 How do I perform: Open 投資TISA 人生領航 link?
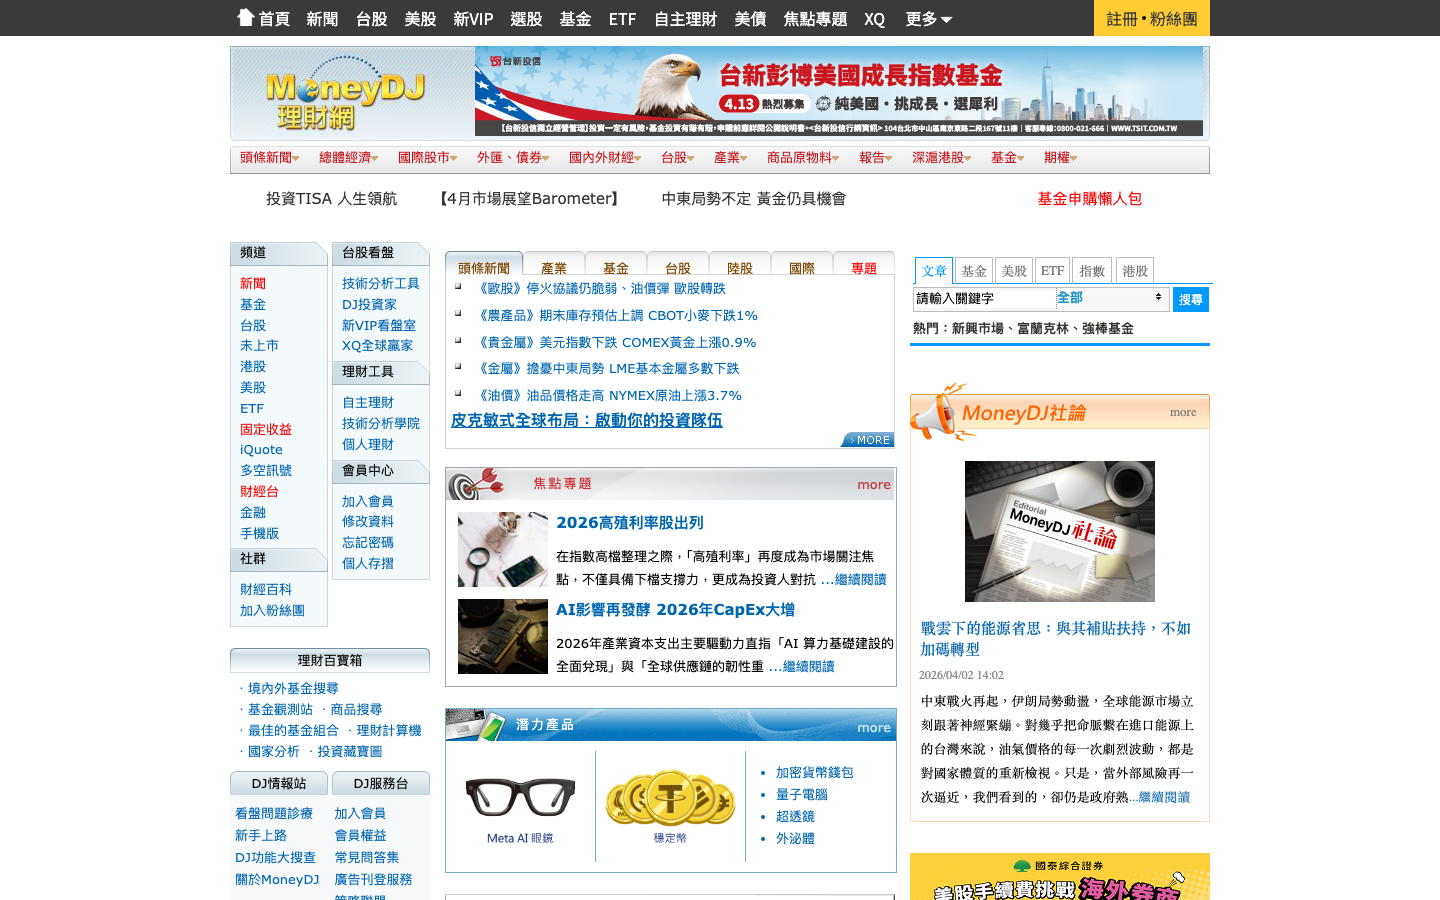click(x=331, y=199)
